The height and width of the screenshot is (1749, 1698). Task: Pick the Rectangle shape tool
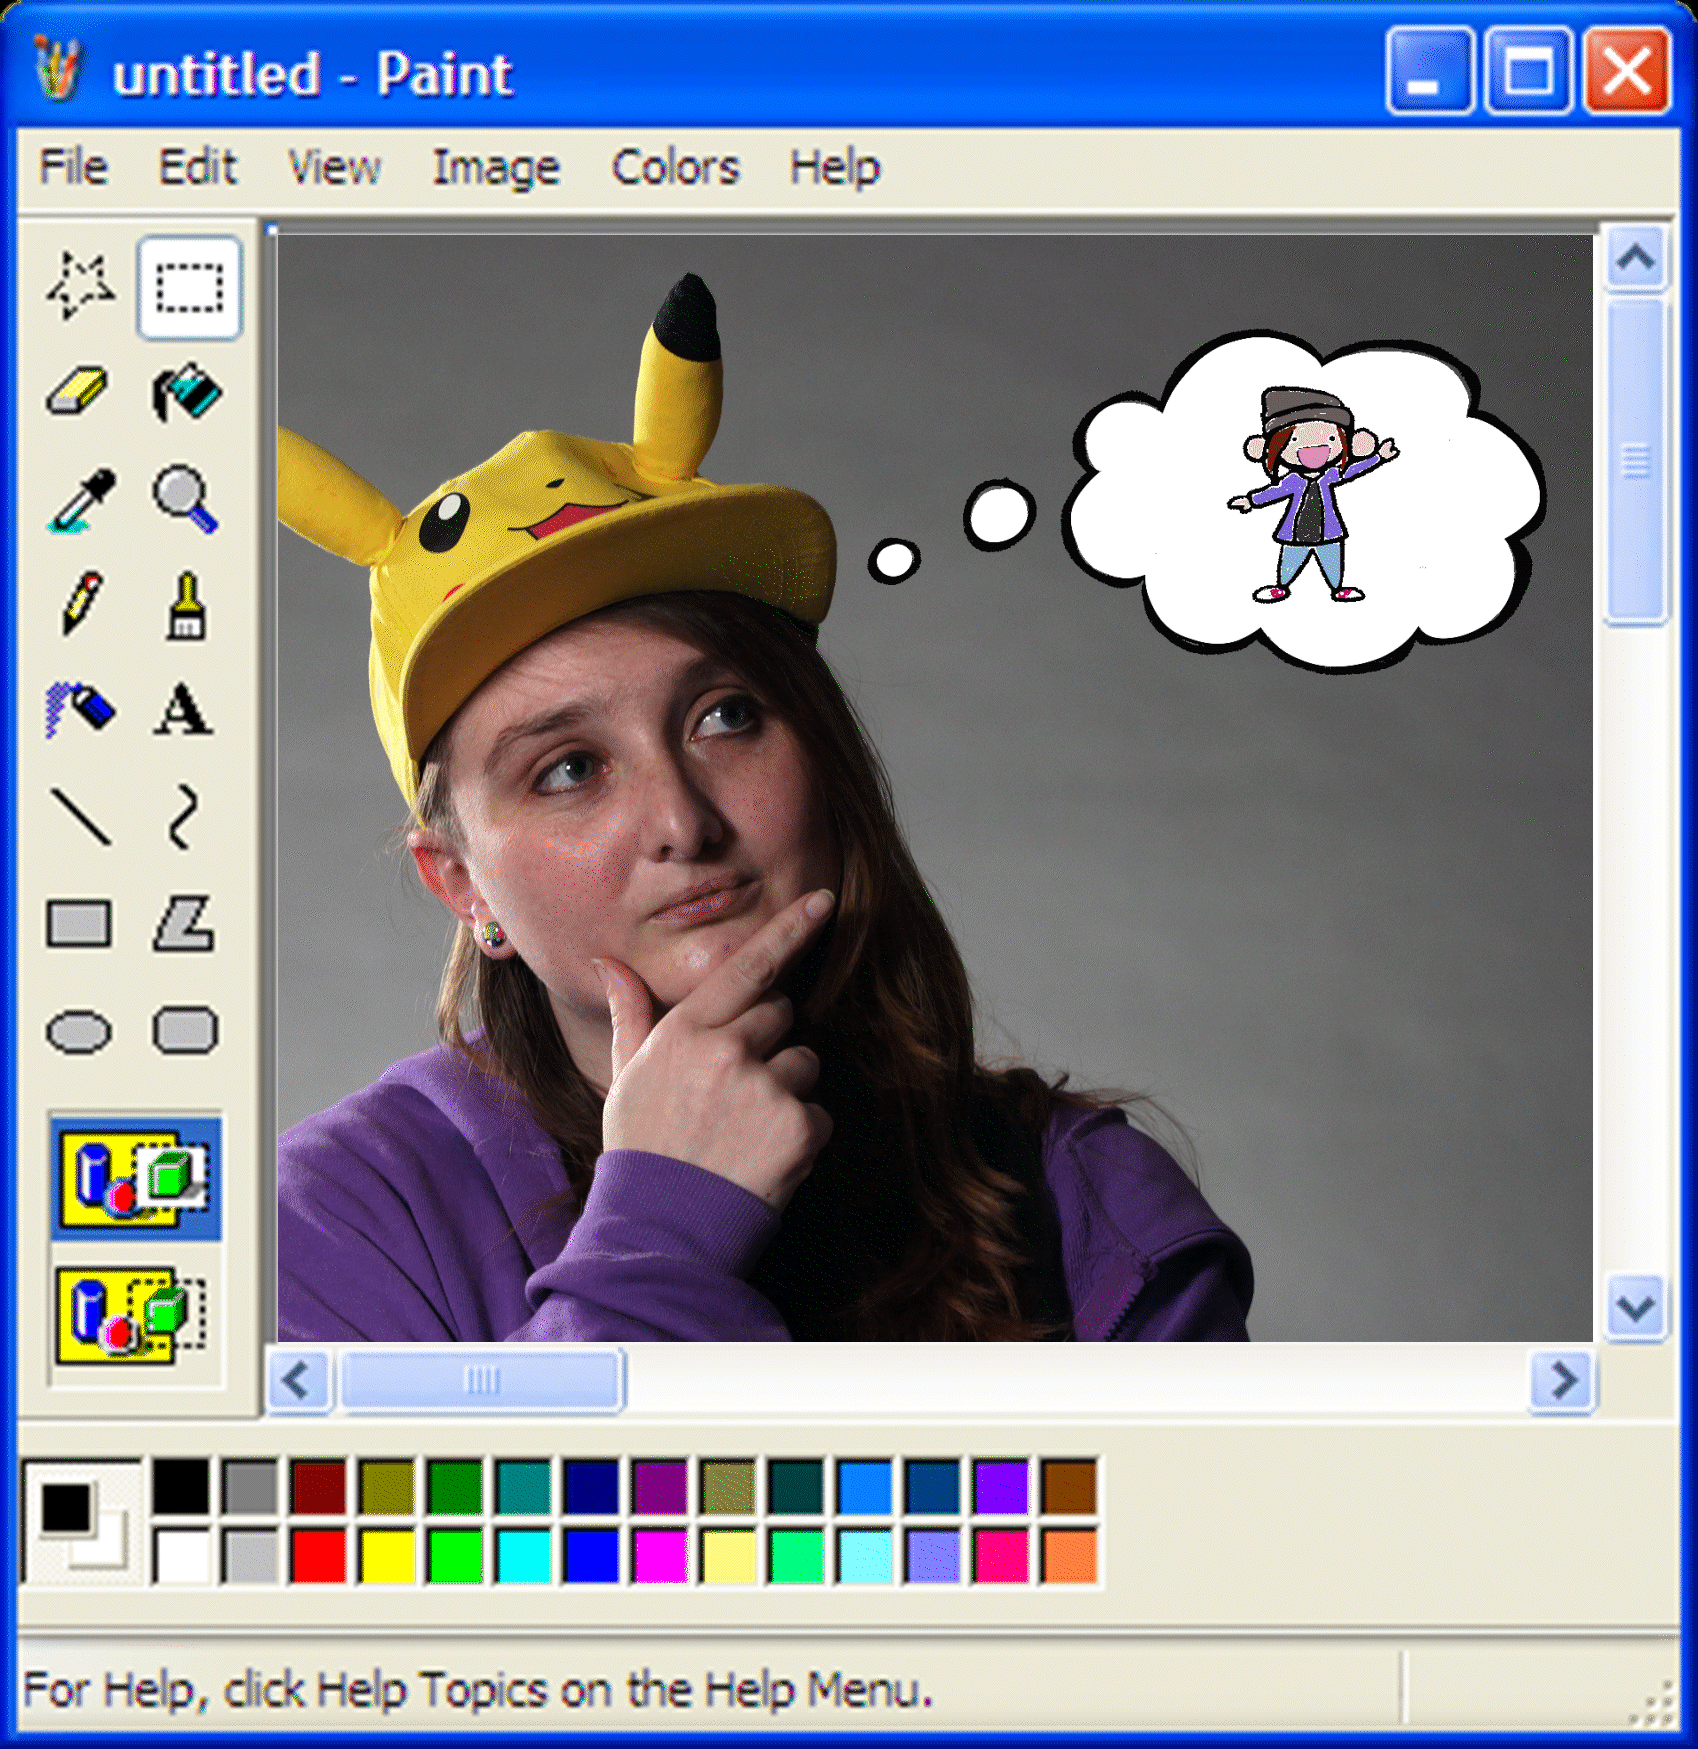(79, 923)
